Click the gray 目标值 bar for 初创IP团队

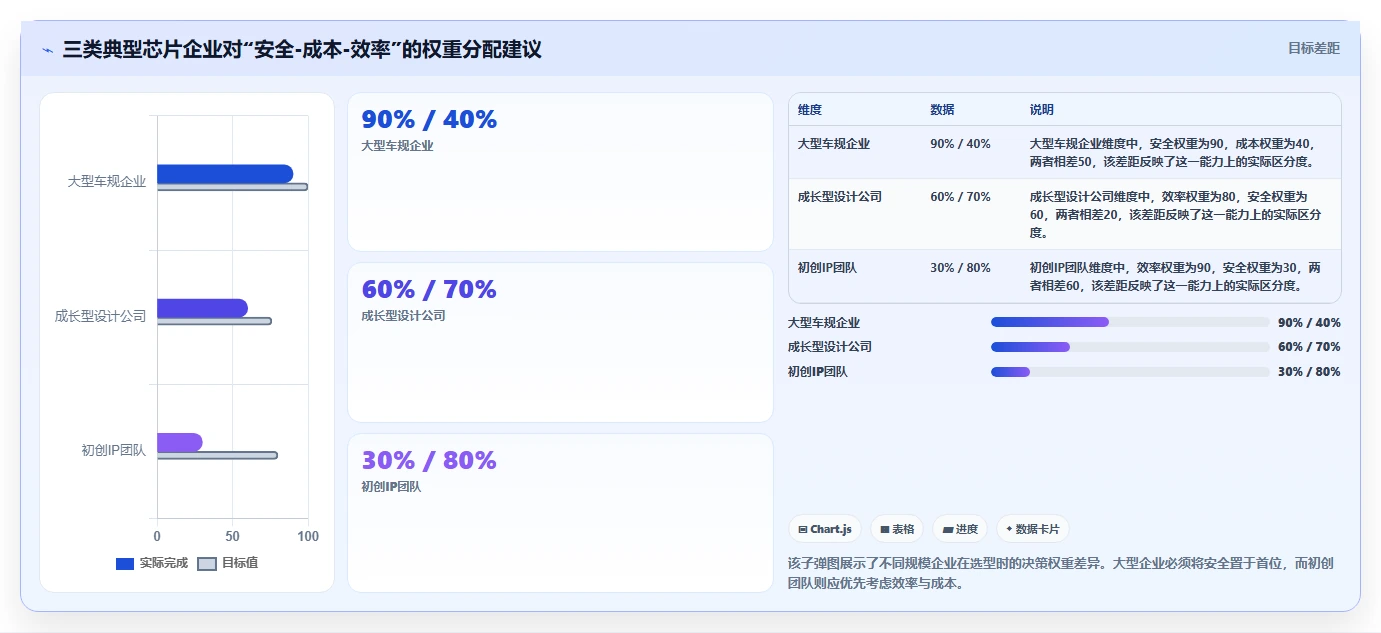tap(217, 455)
